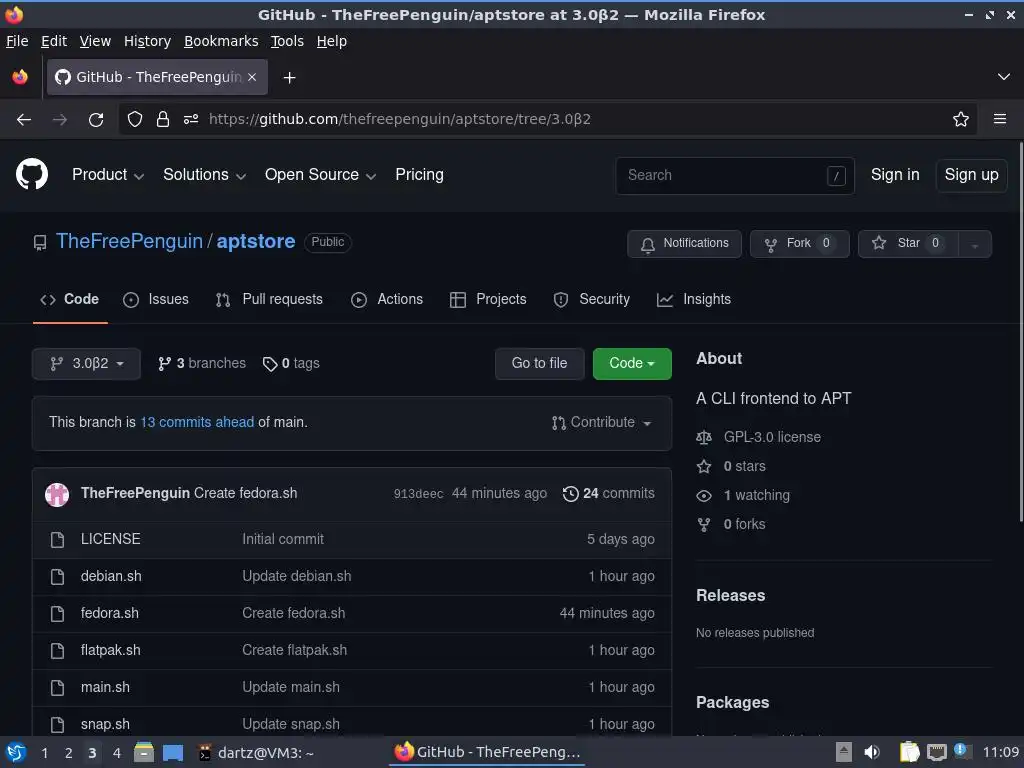
Task: Click the fedora.sh file icon
Action: (57, 614)
